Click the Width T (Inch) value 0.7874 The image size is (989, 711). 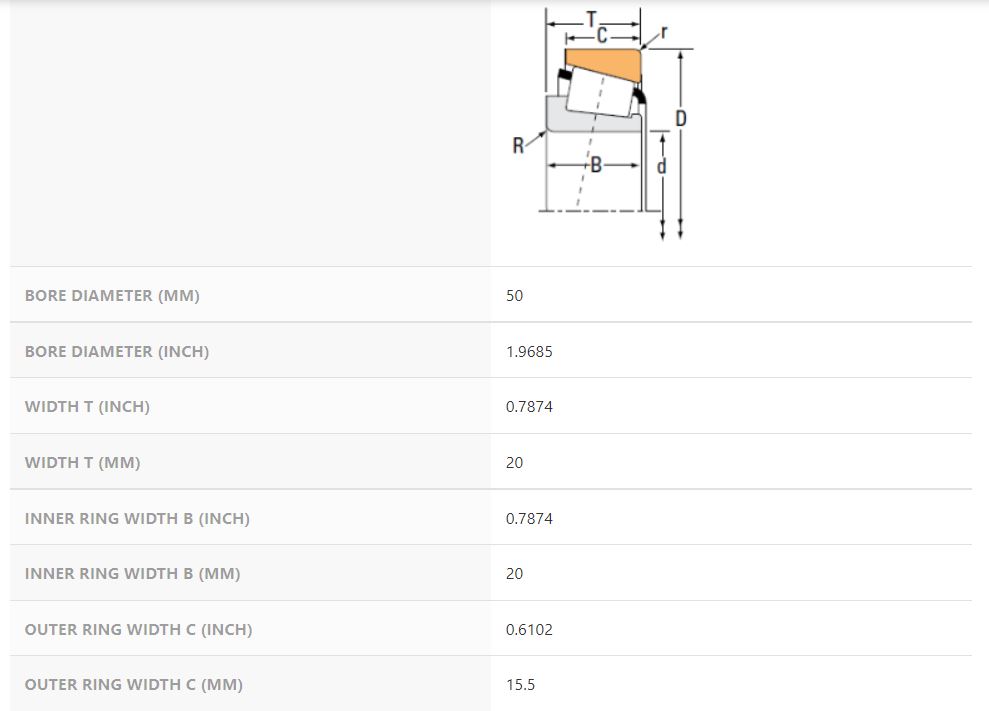tap(529, 407)
